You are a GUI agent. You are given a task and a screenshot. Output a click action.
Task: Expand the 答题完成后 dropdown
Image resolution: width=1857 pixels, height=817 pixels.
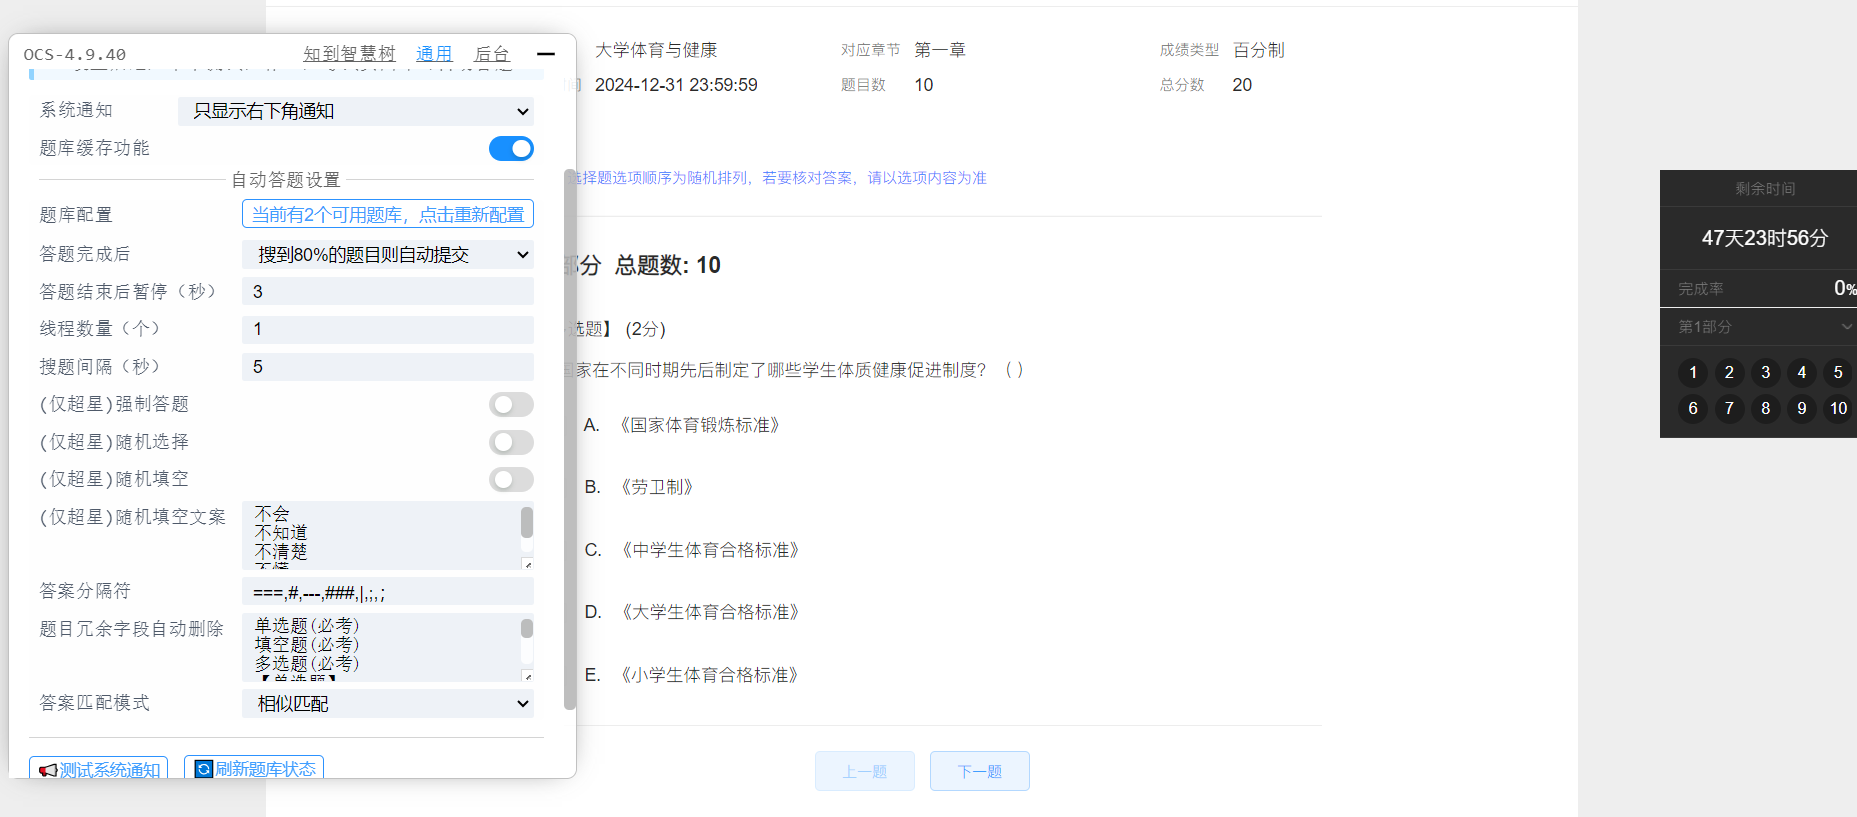tap(388, 255)
